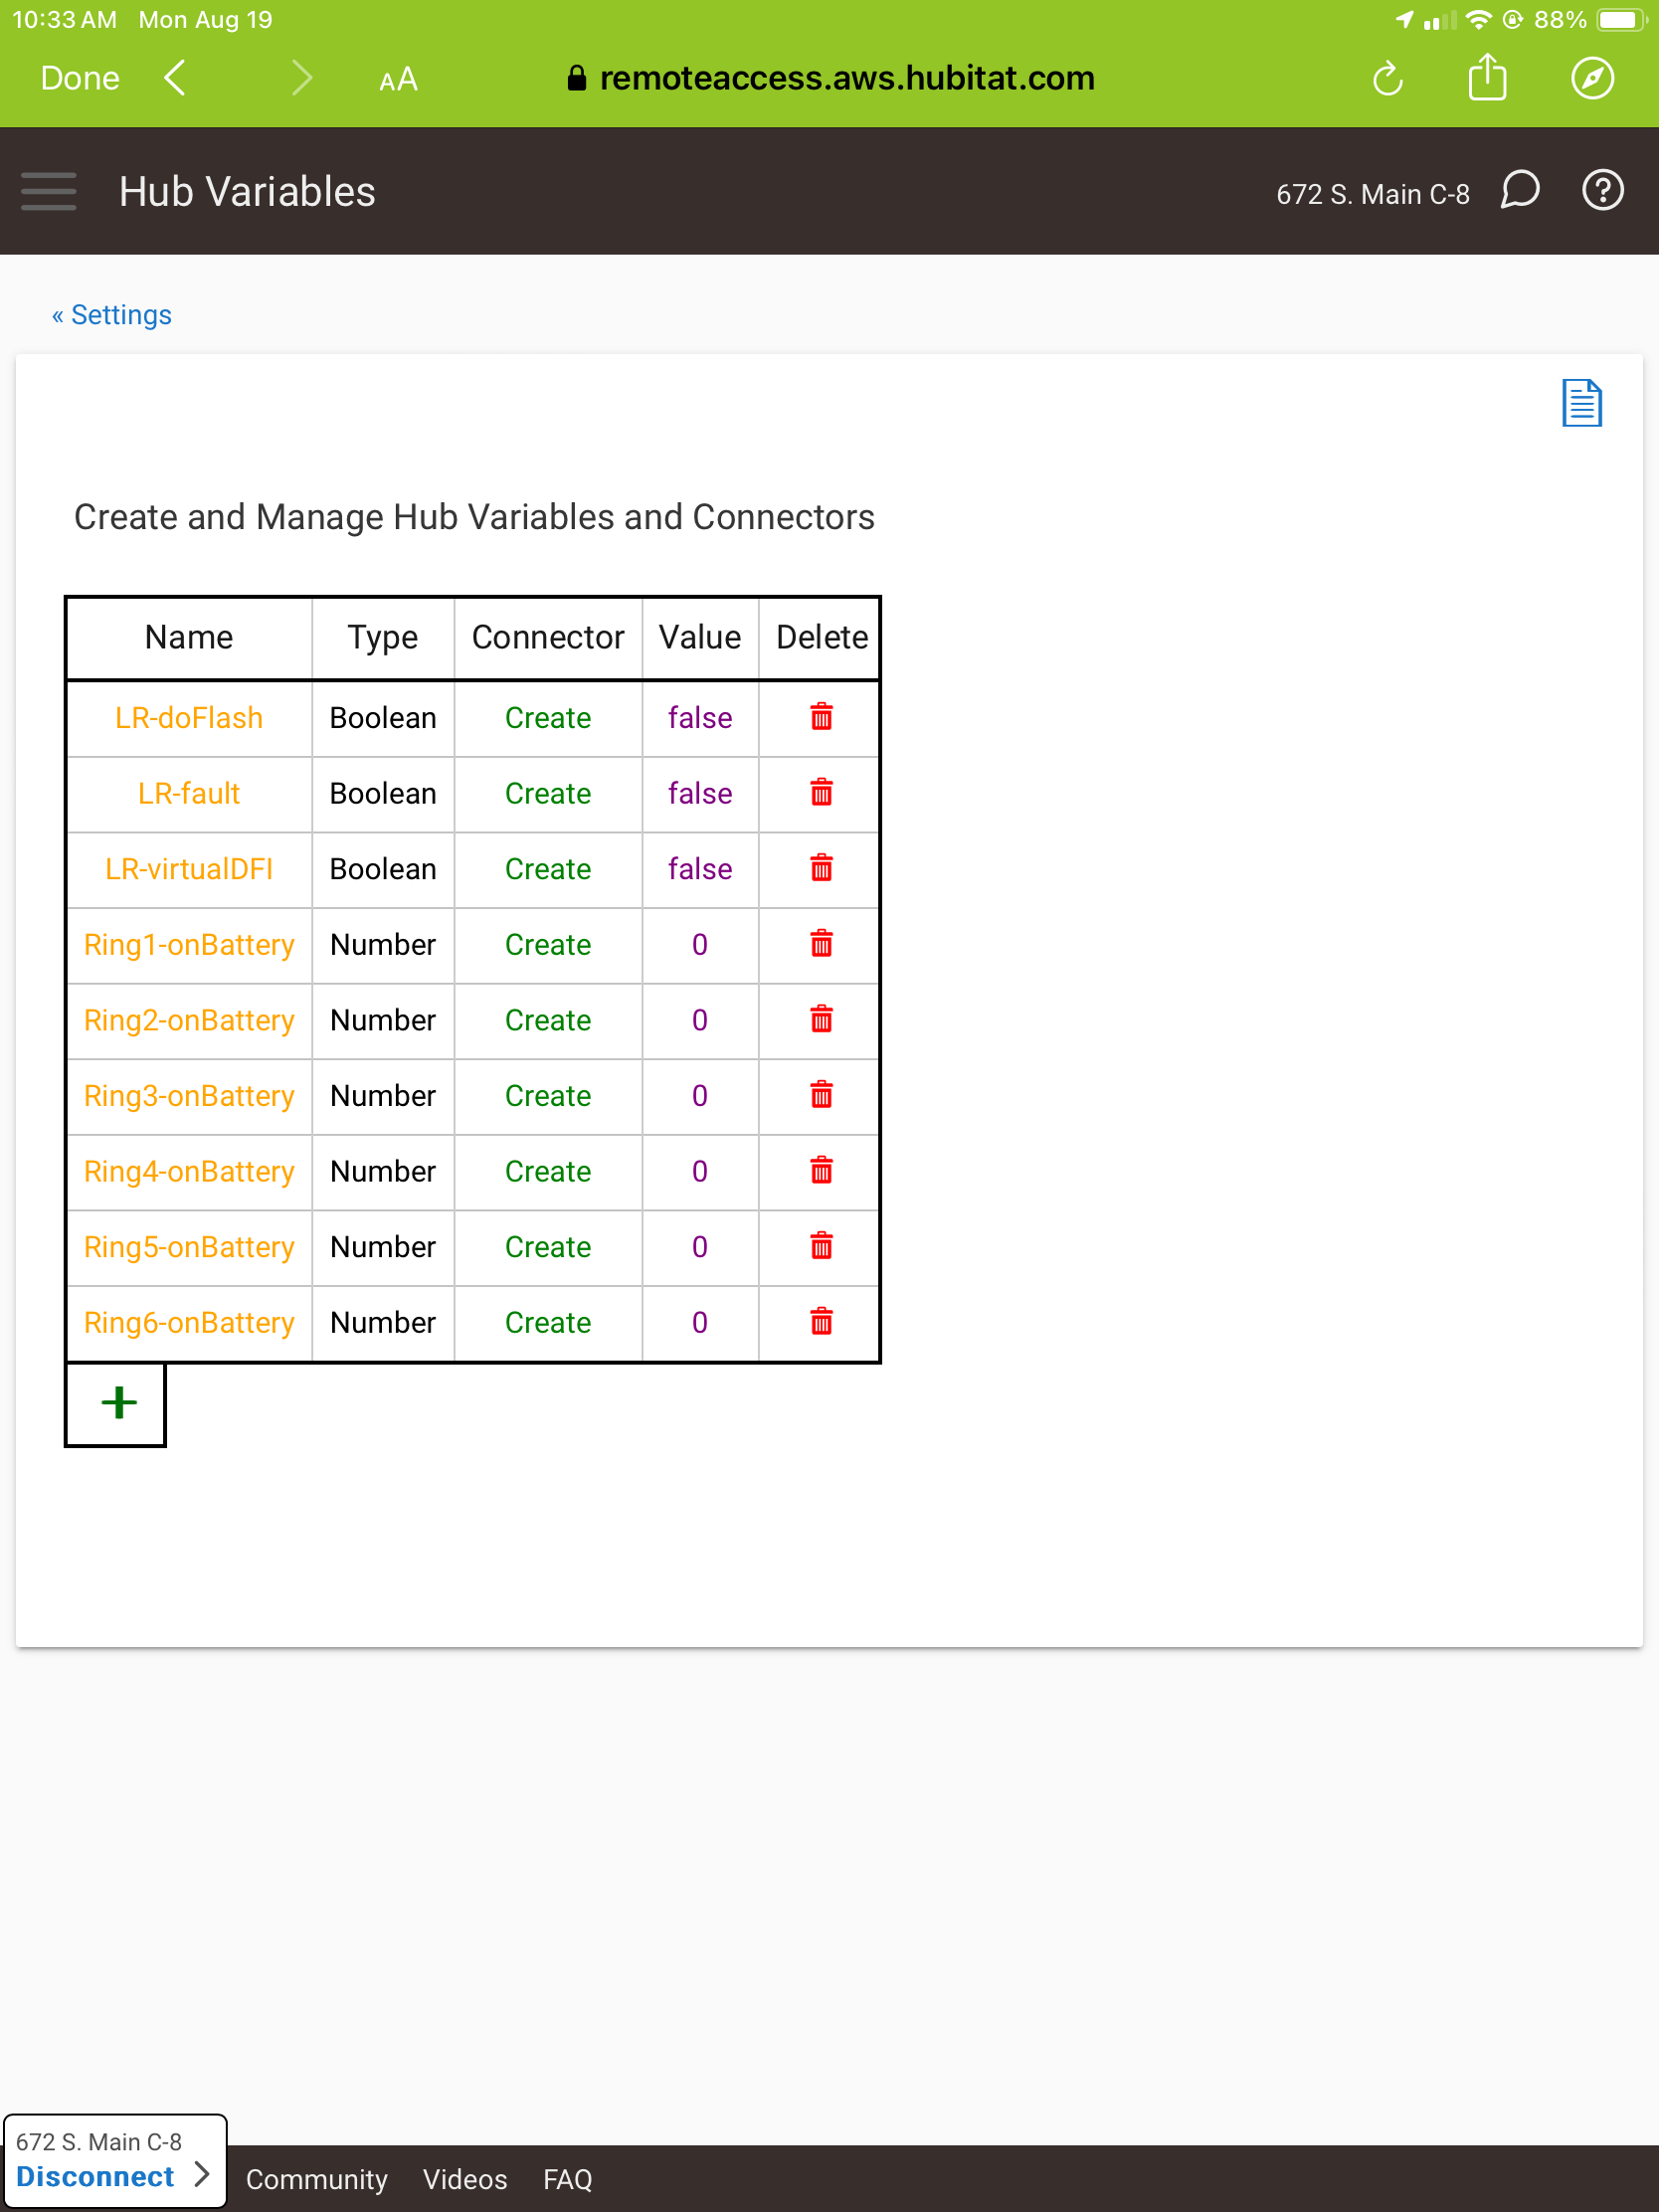Open page in Safari compass icon
The width and height of the screenshot is (1659, 2212).
point(1591,79)
